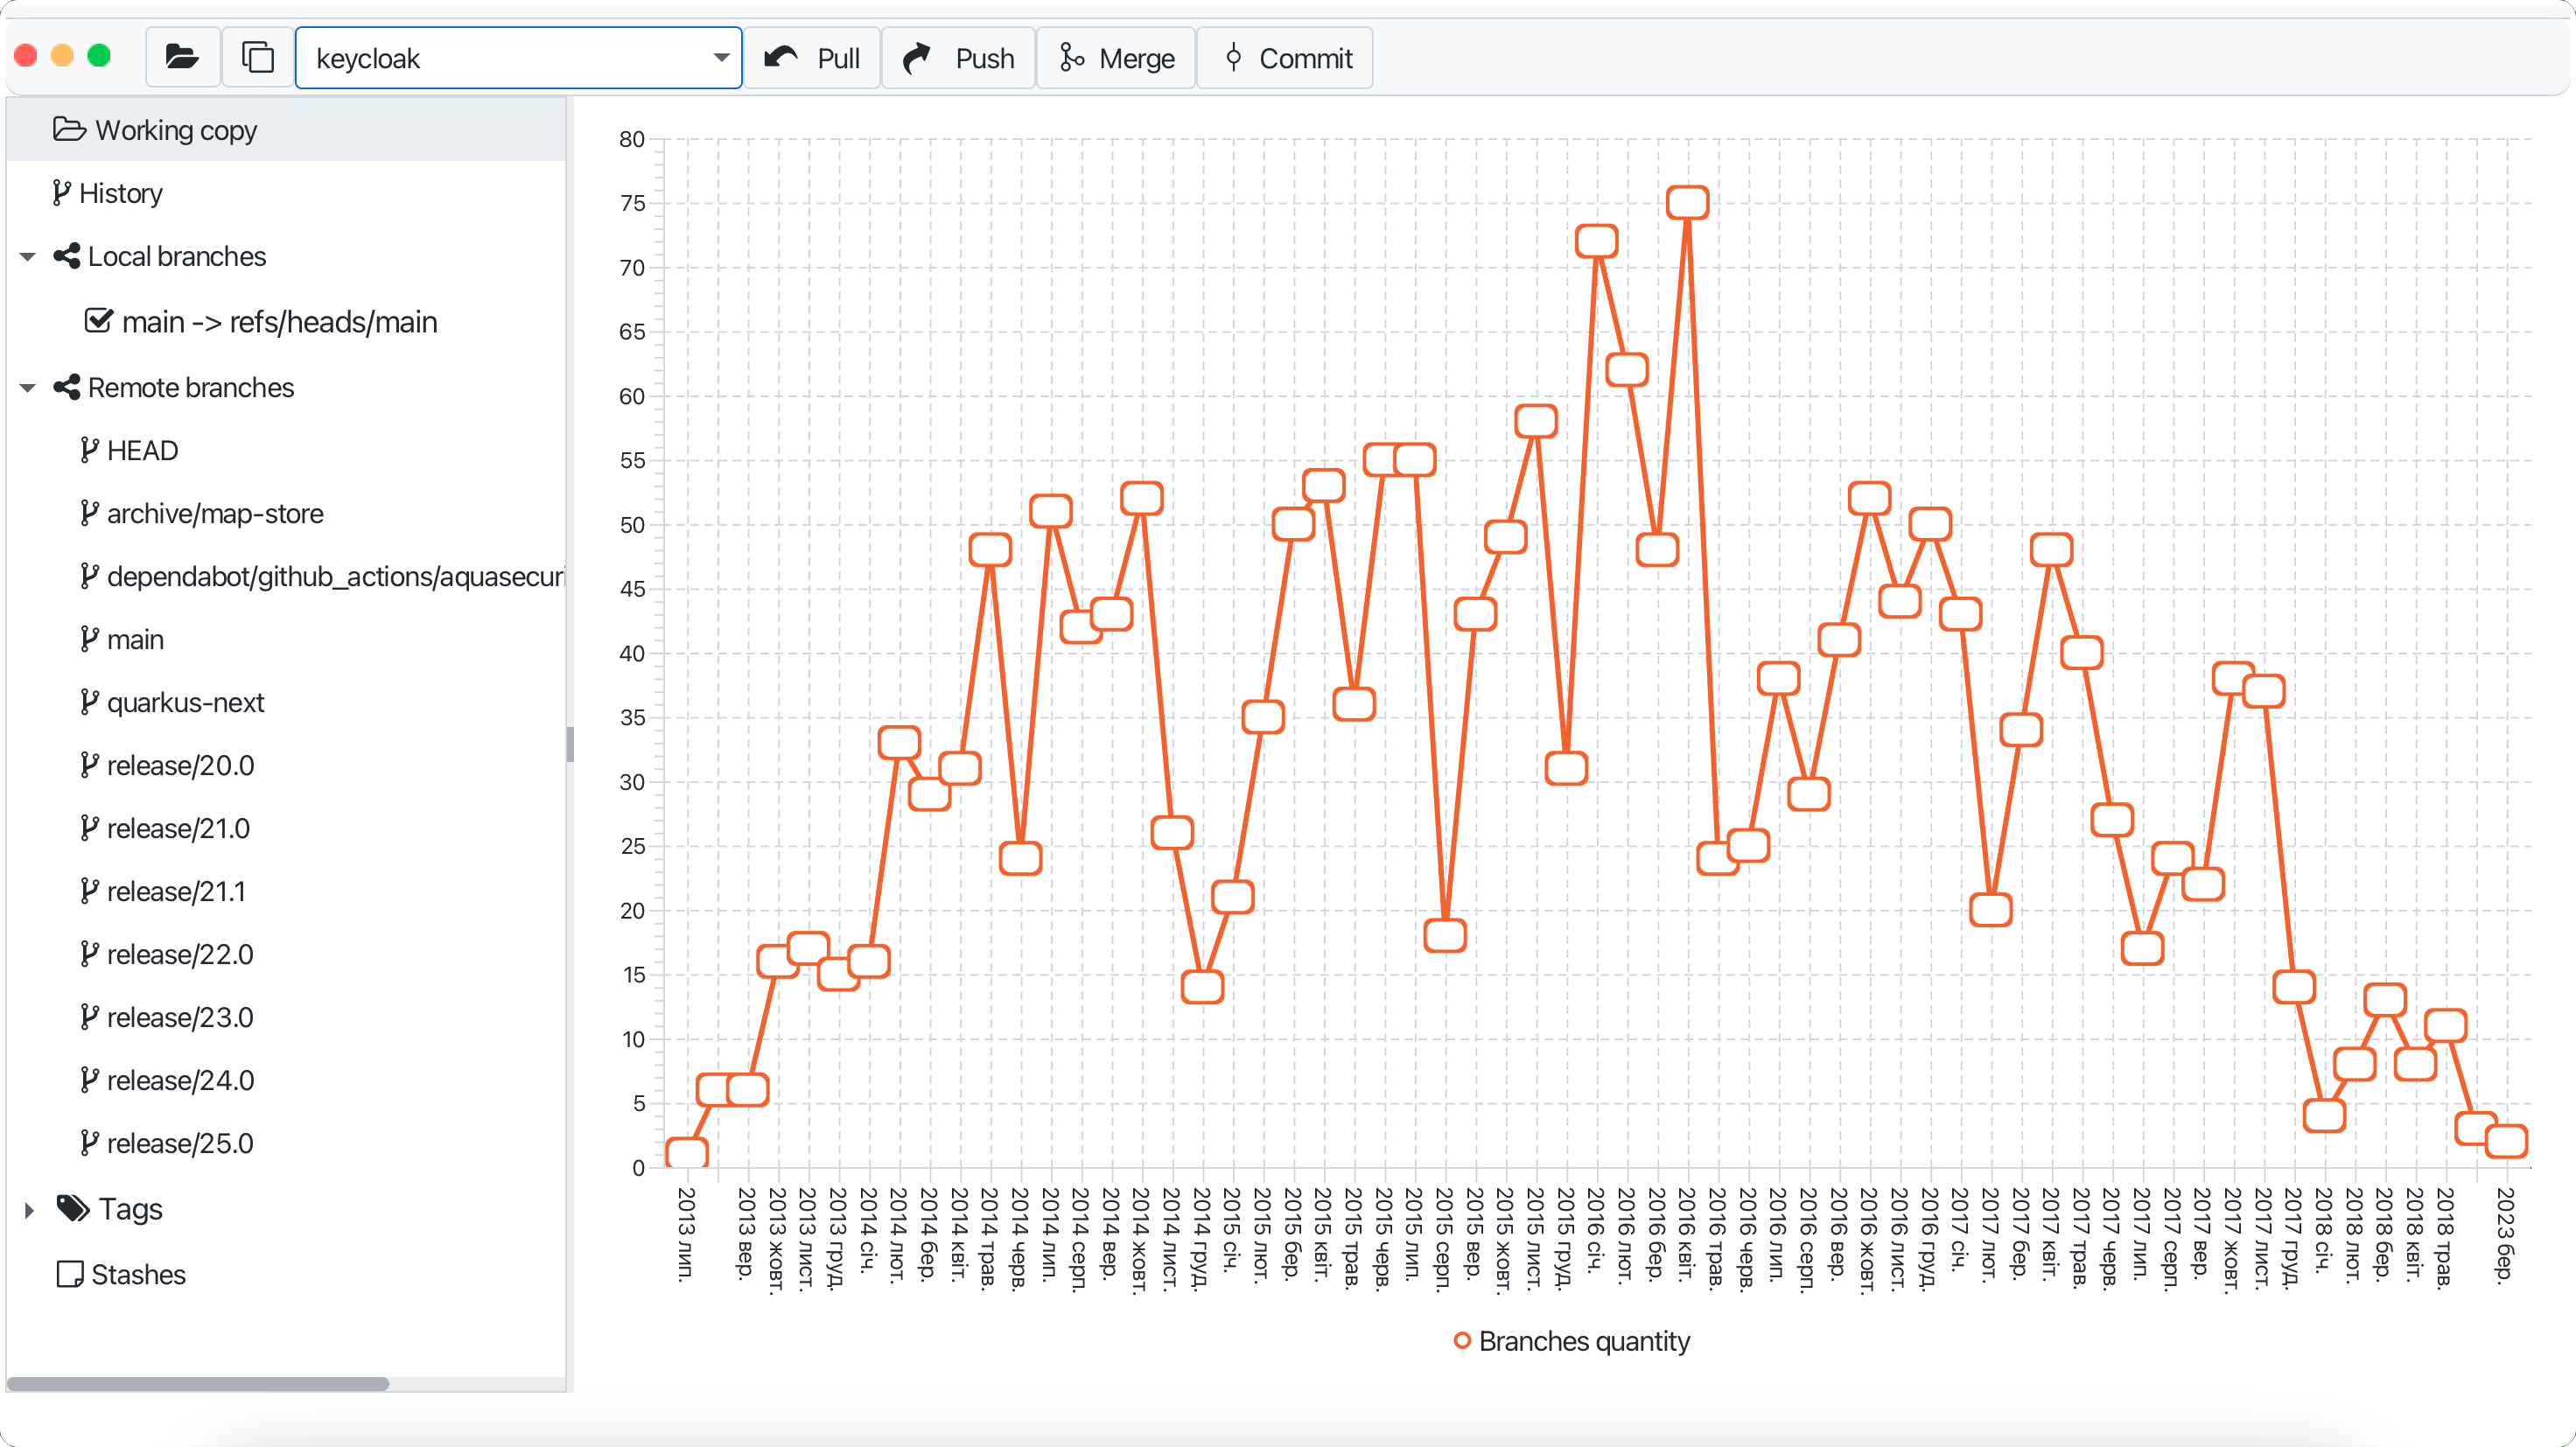This screenshot has width=2576, height=1447.
Task: Select remote branch main
Action: 135,640
